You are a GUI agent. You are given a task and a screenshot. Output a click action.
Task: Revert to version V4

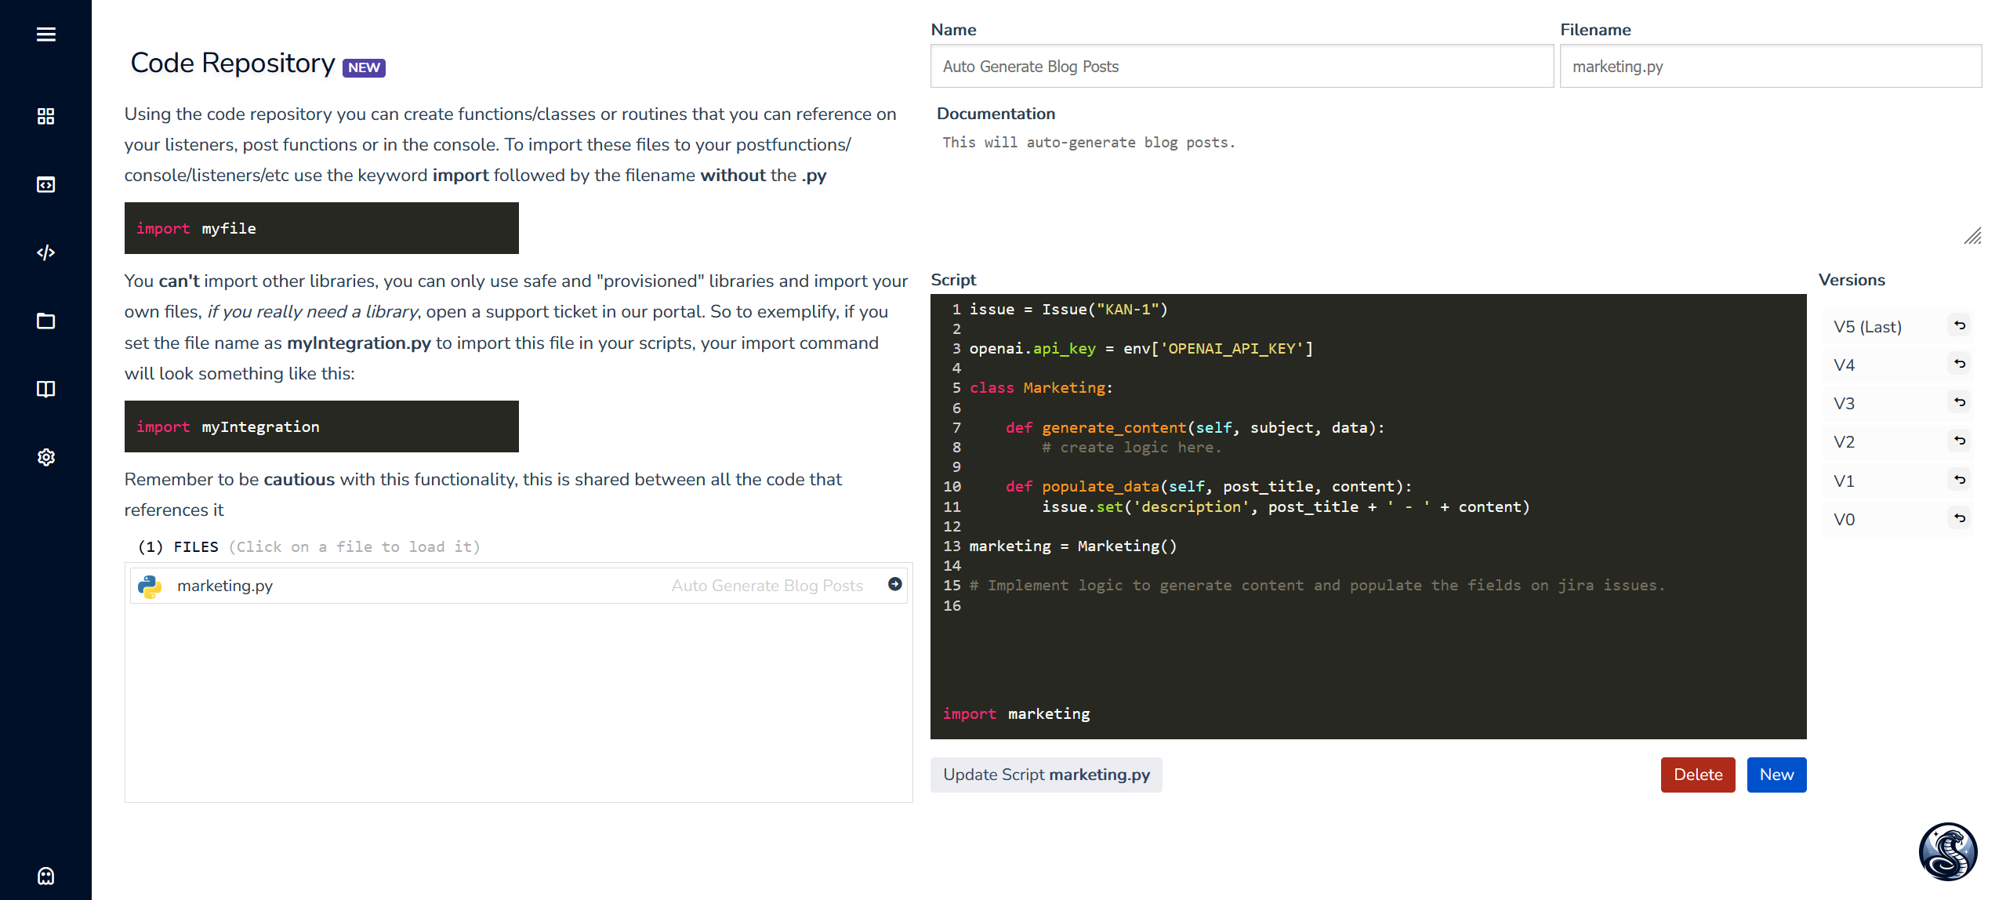[1959, 365]
